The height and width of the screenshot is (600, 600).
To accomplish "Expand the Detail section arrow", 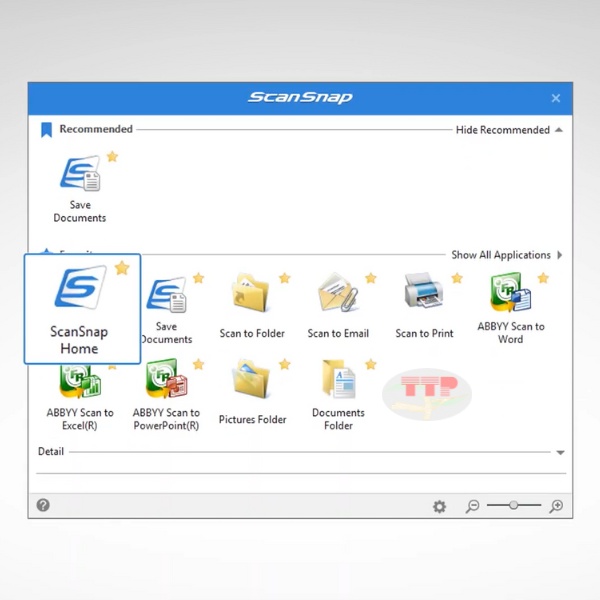I will coord(560,452).
